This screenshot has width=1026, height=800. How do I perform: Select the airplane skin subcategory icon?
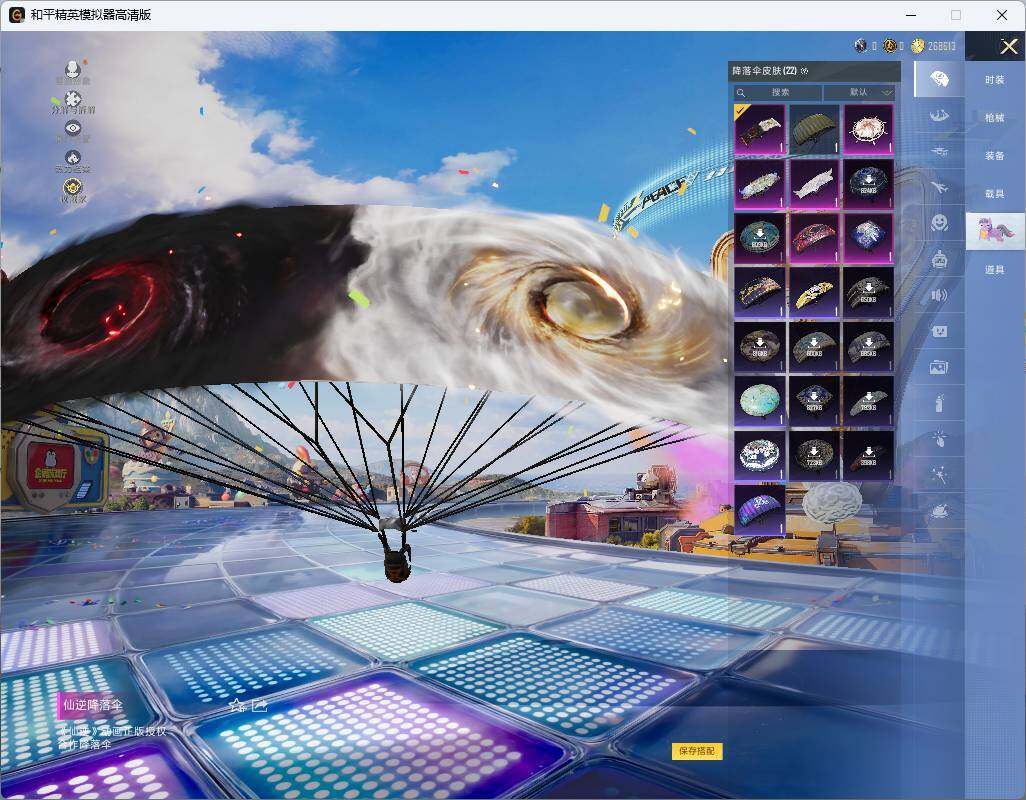click(x=939, y=188)
